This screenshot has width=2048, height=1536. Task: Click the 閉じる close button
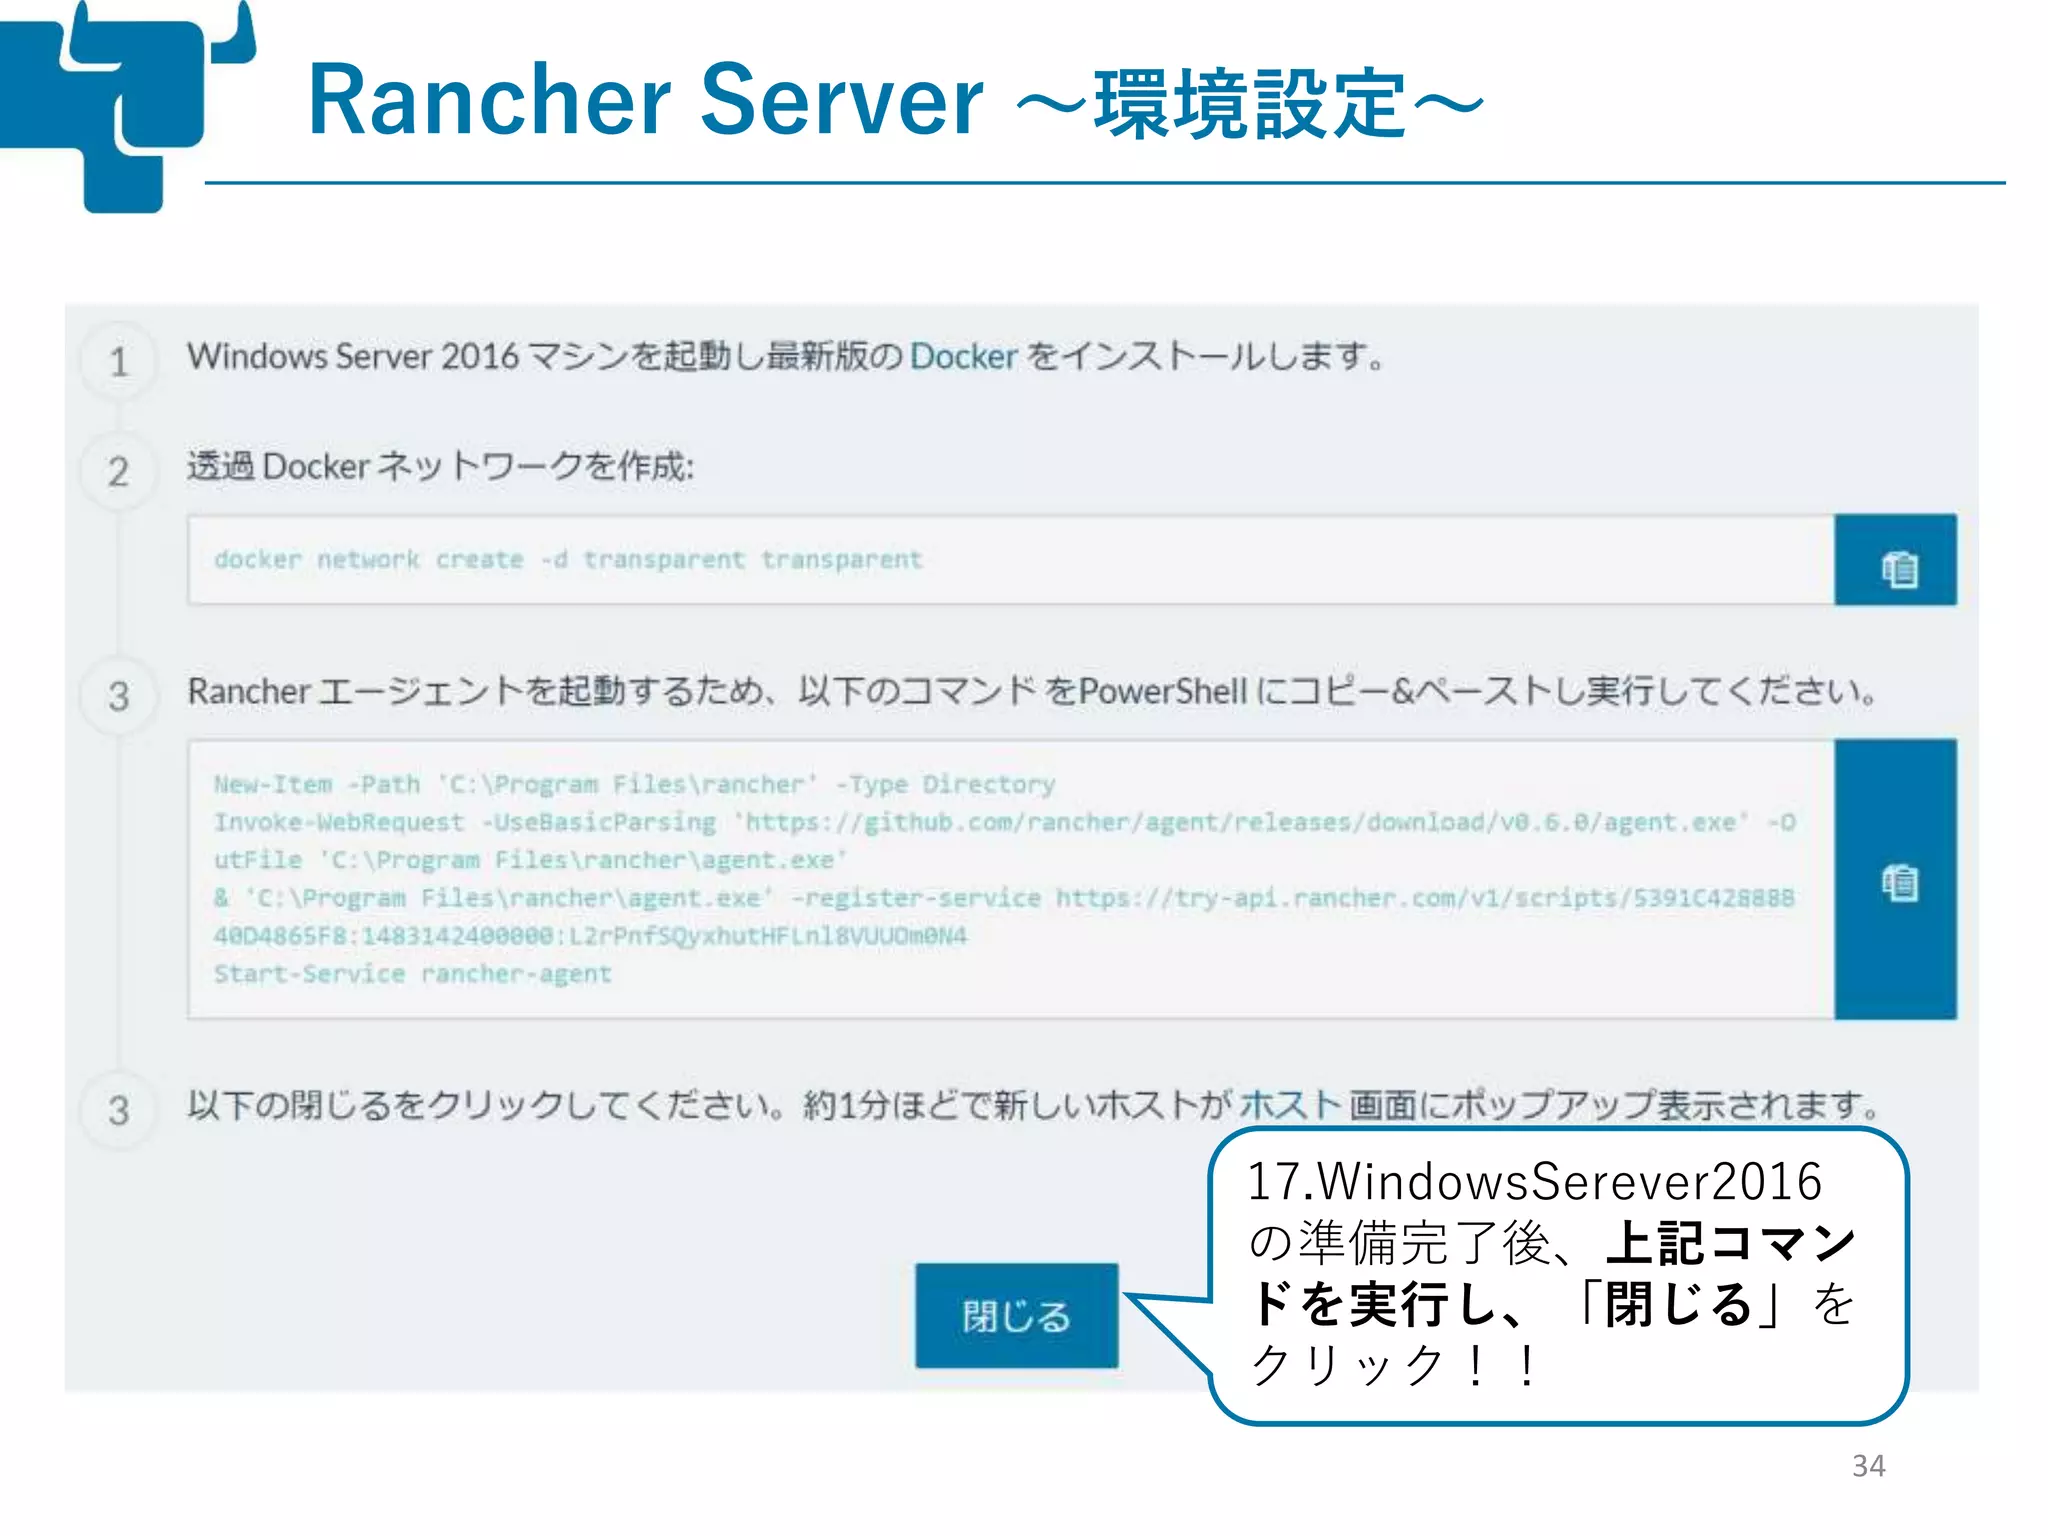[x=1016, y=1315]
